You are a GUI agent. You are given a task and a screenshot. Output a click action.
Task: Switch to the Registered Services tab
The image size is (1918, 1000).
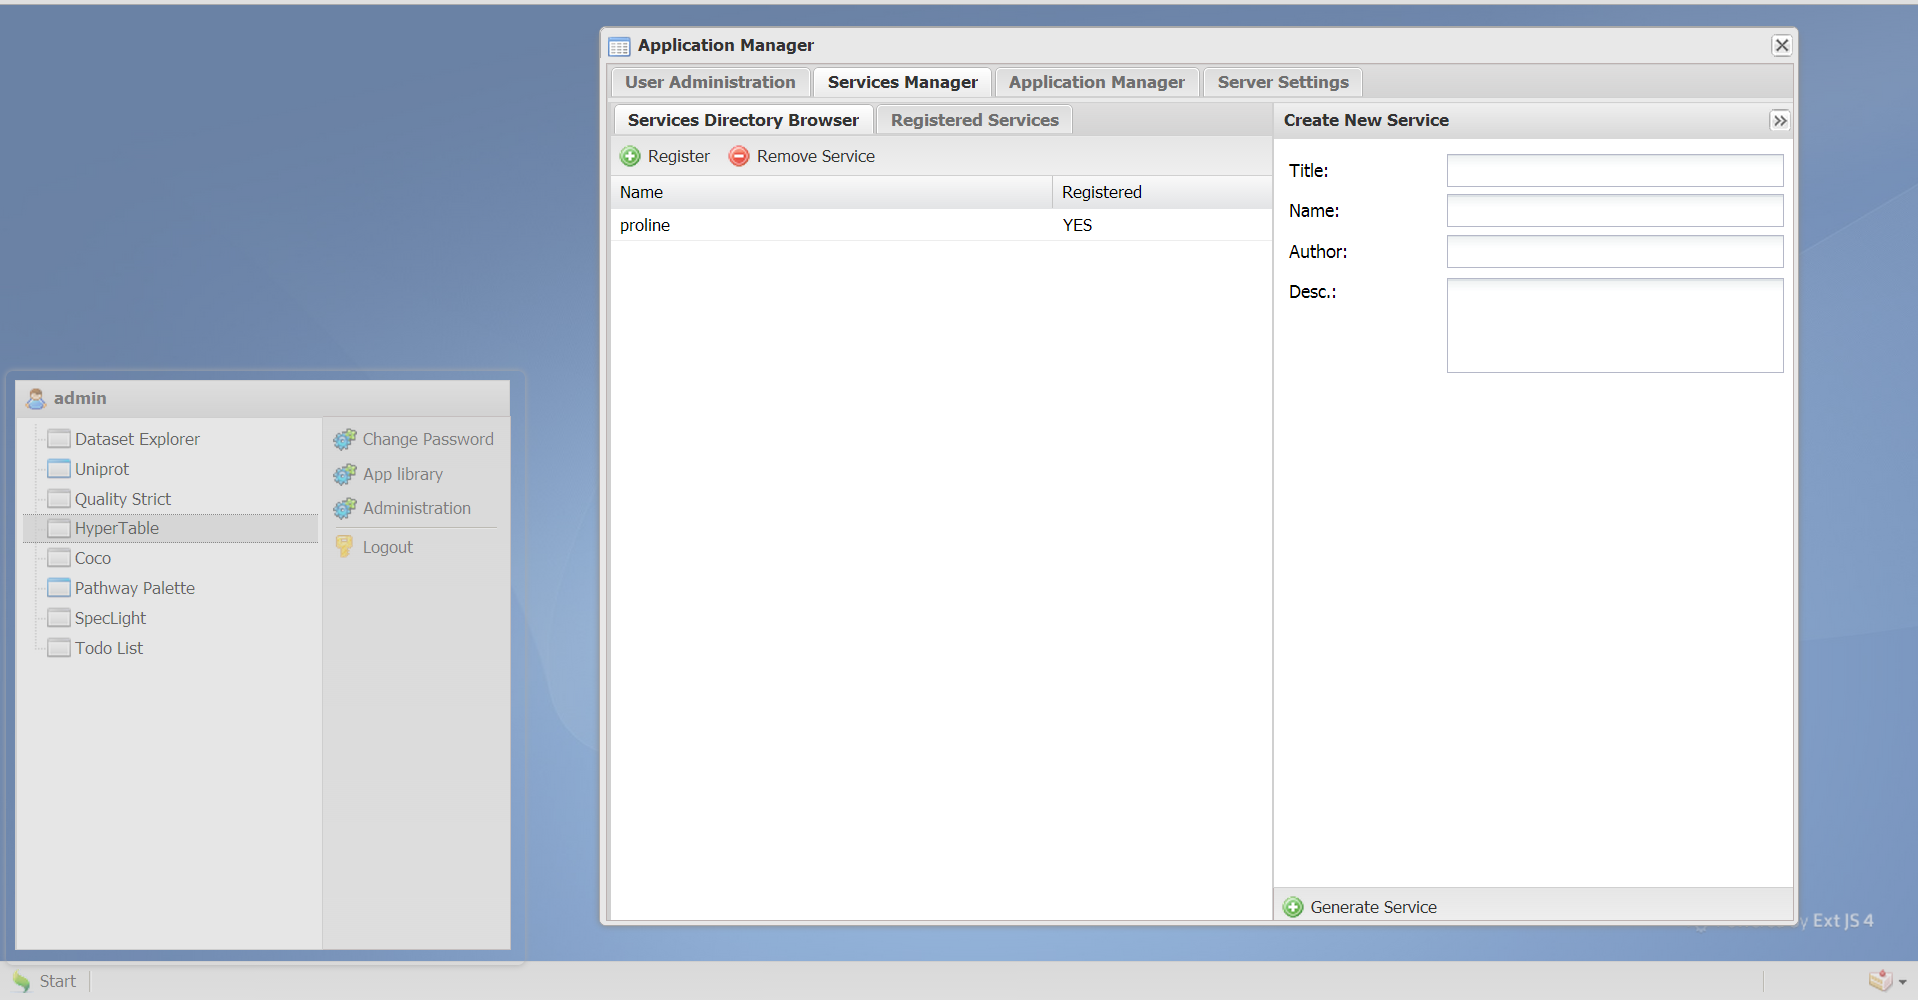tap(974, 120)
